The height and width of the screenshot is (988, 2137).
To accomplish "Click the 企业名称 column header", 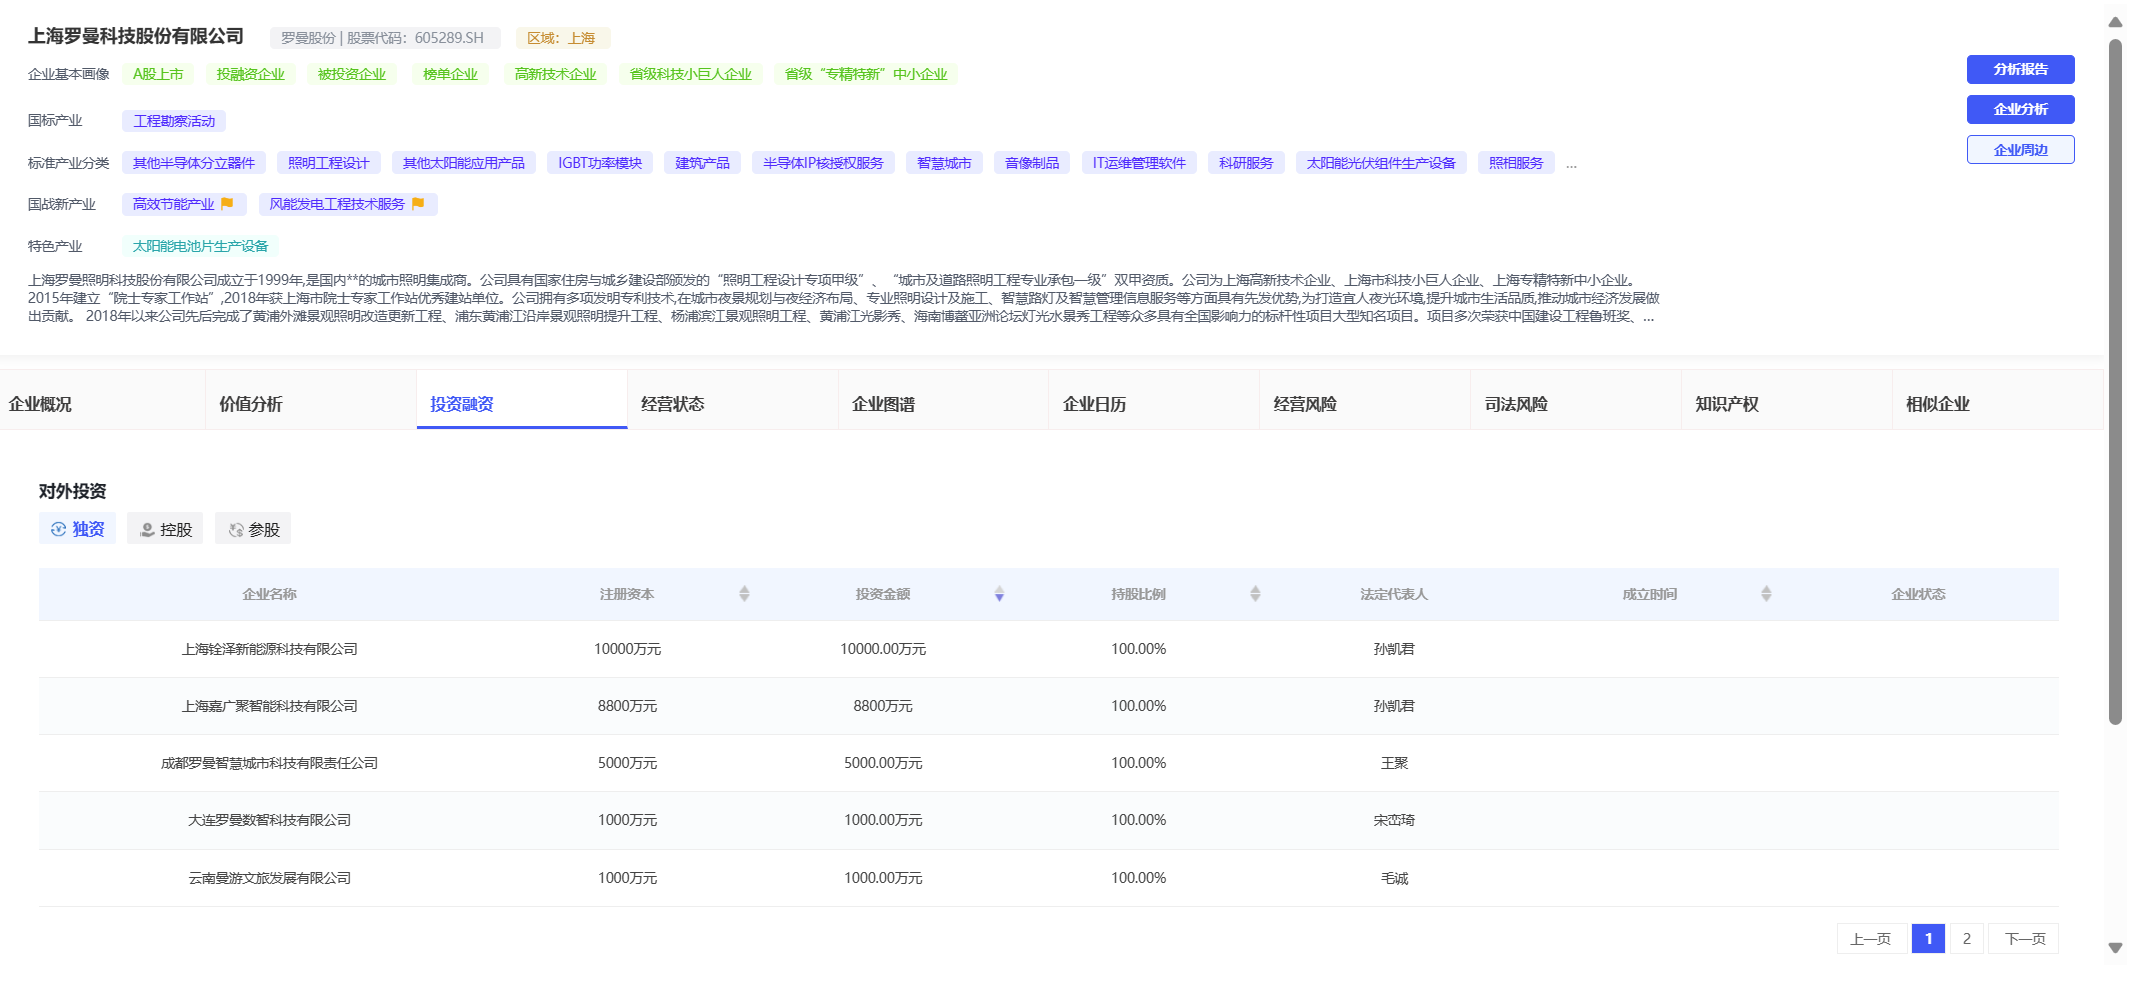I will (269, 594).
